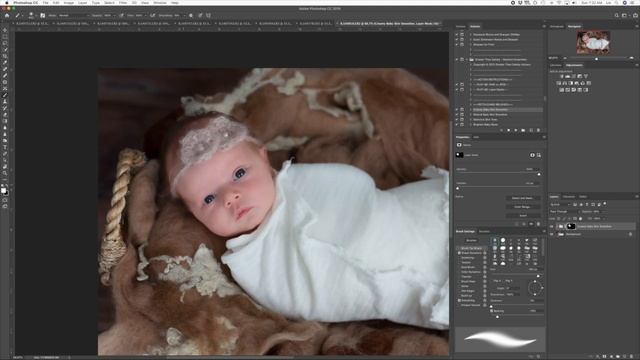Select the Horizontal Type tool
The image size is (640, 360).
[5, 147]
